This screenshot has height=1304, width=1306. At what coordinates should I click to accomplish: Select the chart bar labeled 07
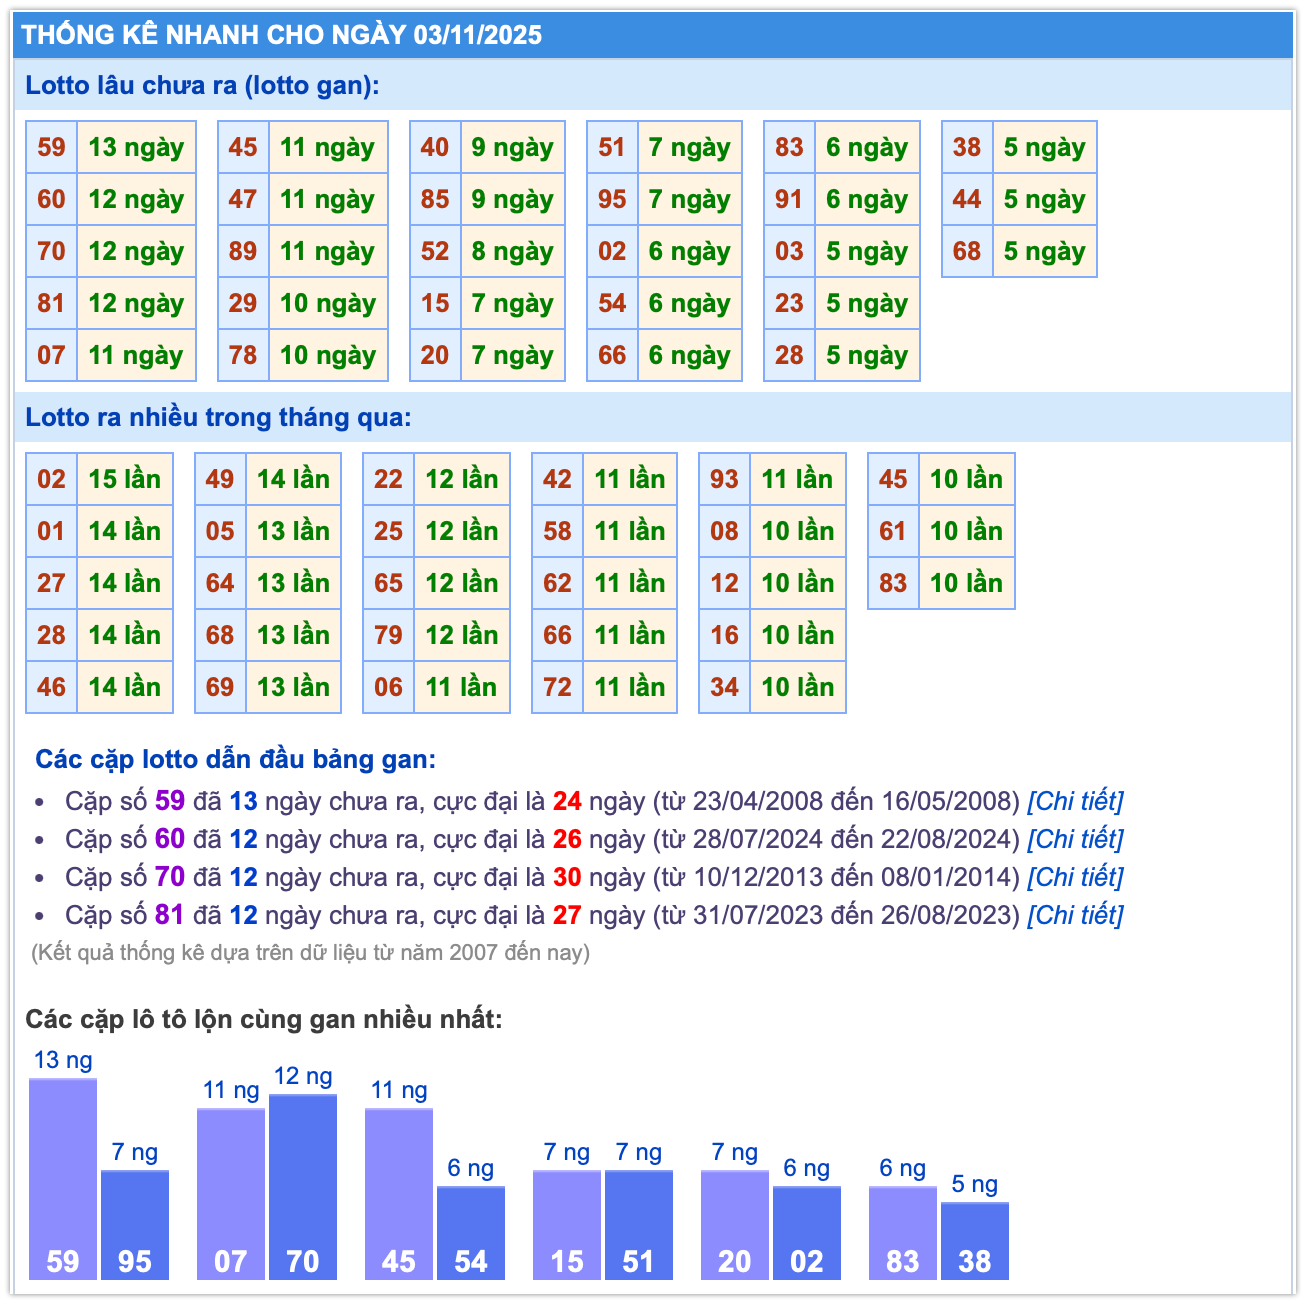tap(231, 1194)
